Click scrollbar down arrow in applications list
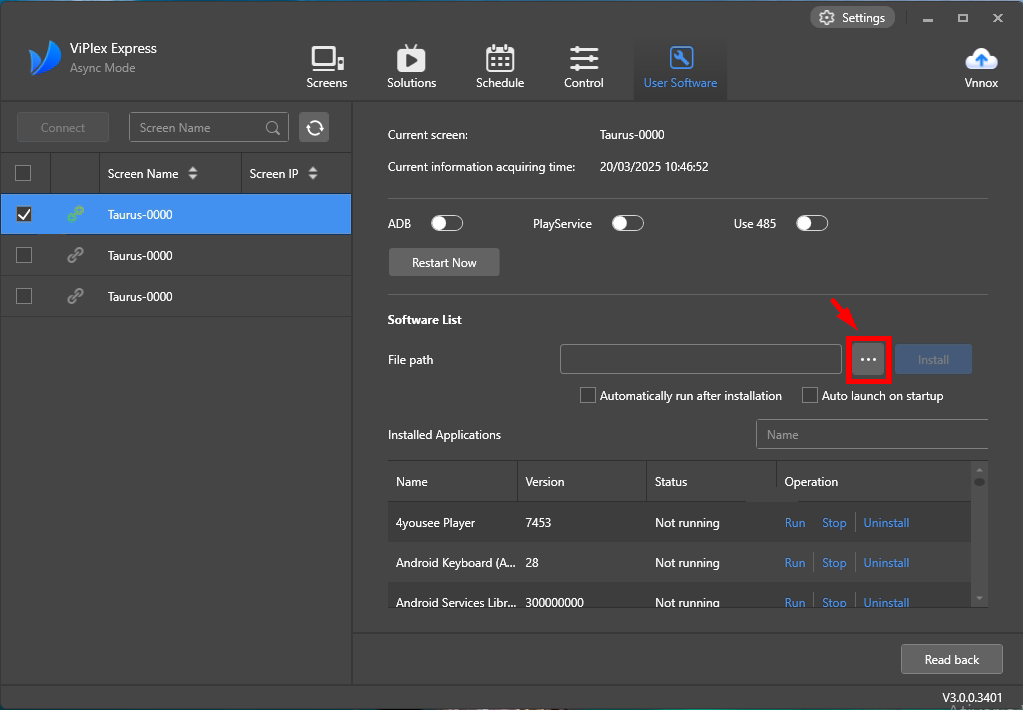 [979, 598]
